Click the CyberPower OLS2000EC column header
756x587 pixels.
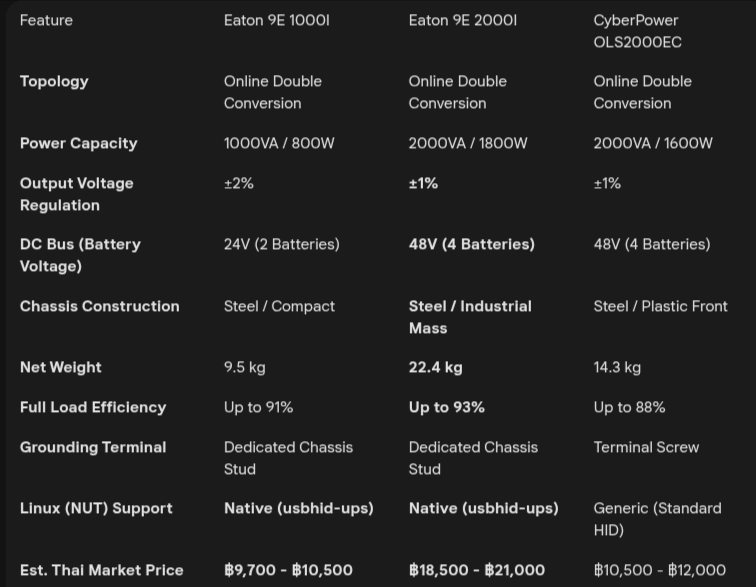pos(636,31)
